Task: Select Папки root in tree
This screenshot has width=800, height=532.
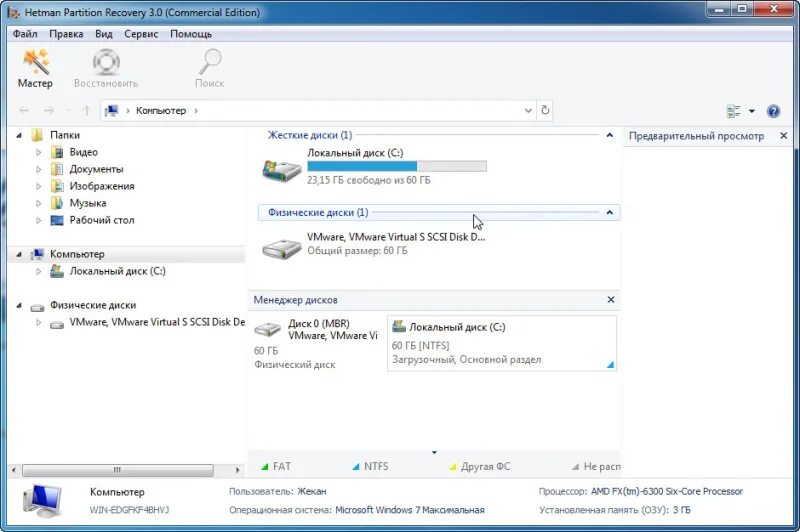Action: (x=65, y=135)
